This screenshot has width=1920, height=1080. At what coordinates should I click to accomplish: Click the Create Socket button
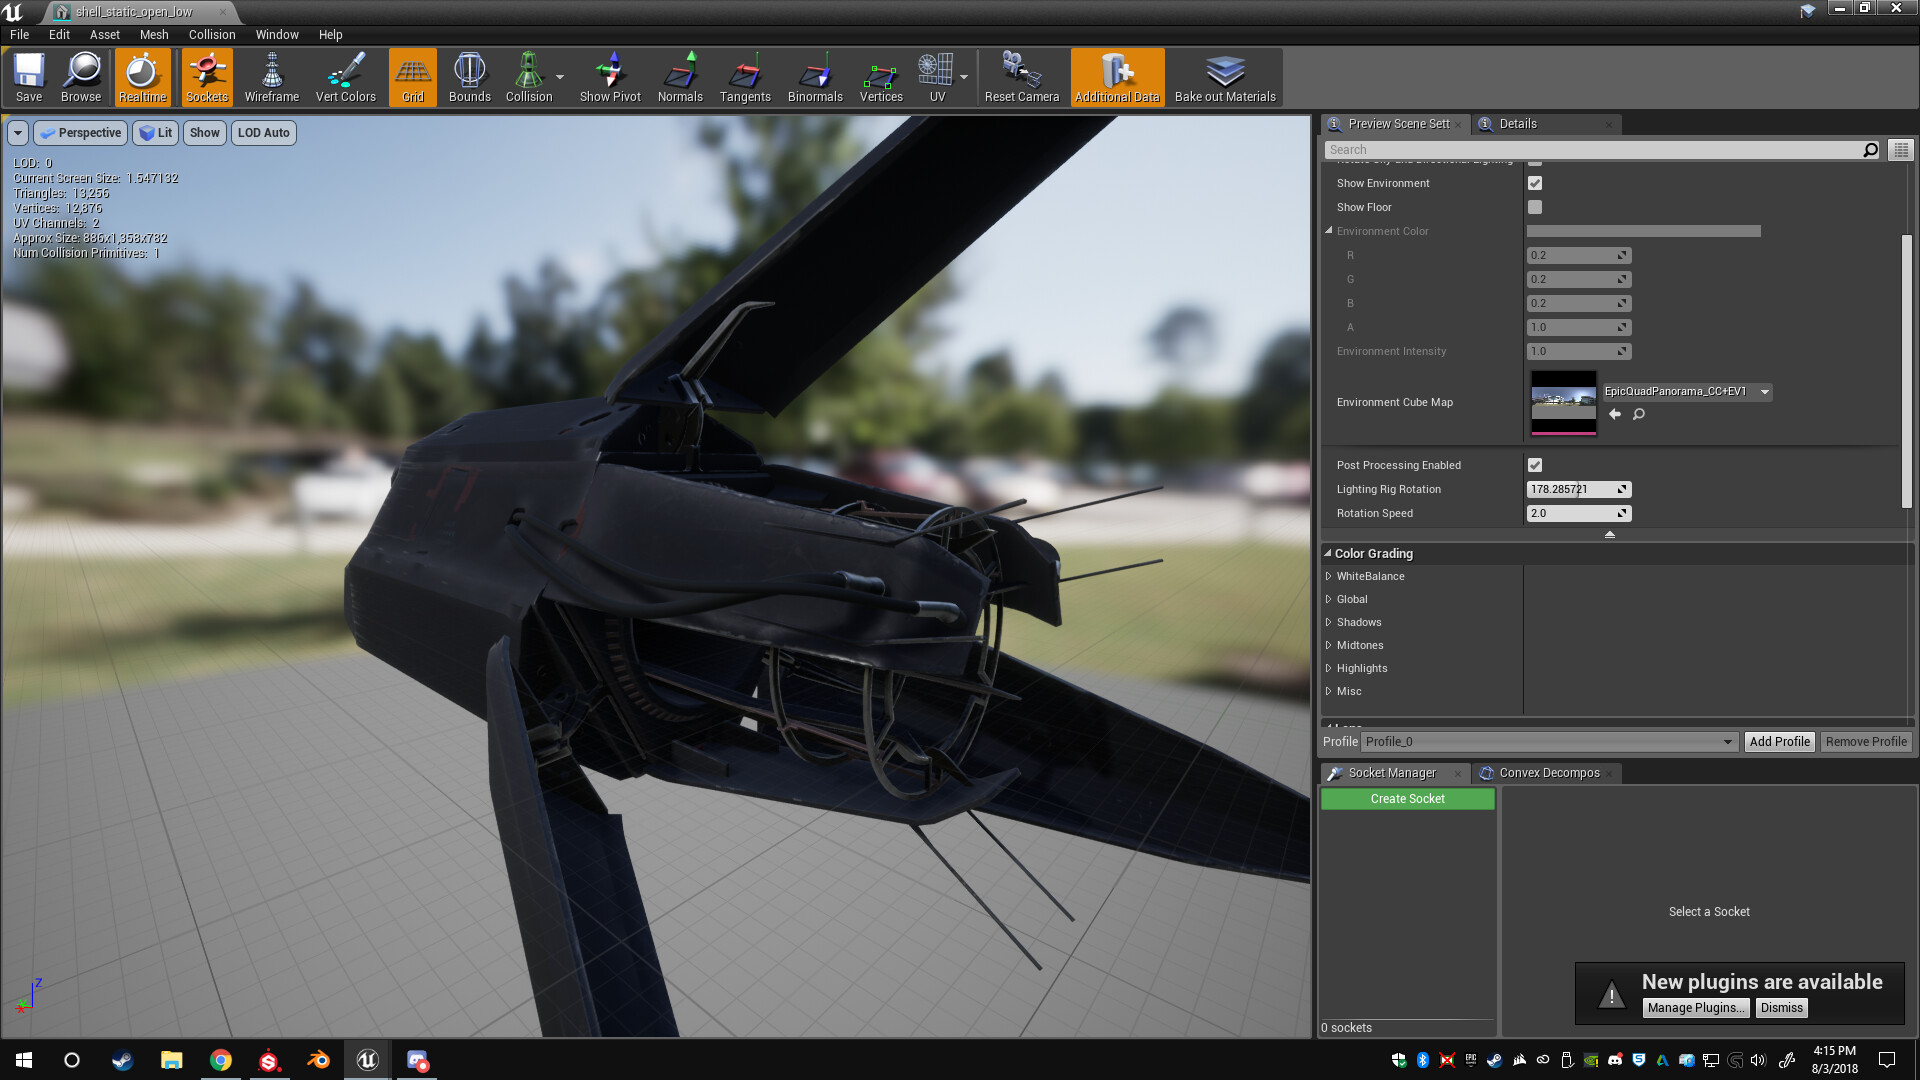click(1407, 799)
